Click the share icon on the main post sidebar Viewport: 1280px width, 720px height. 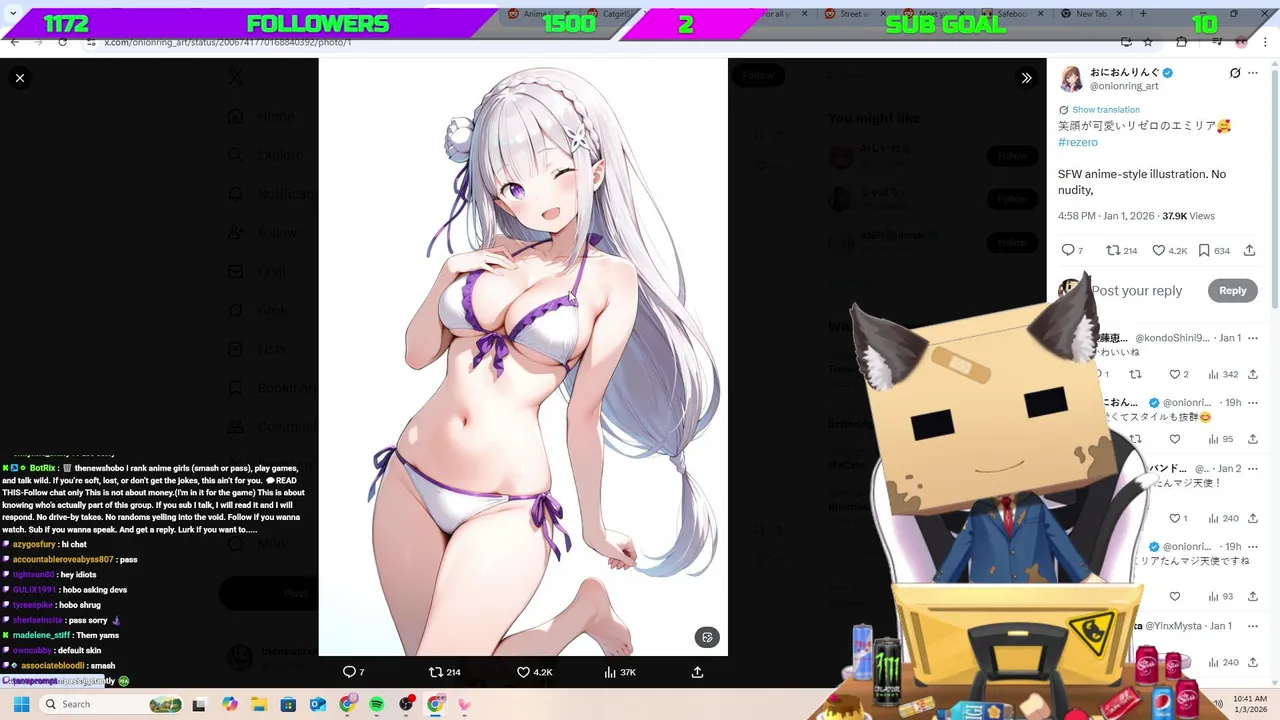[1249, 250]
